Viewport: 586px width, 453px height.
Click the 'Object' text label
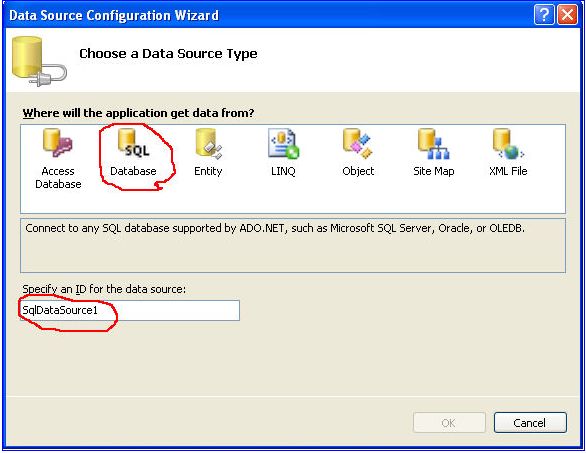point(358,171)
